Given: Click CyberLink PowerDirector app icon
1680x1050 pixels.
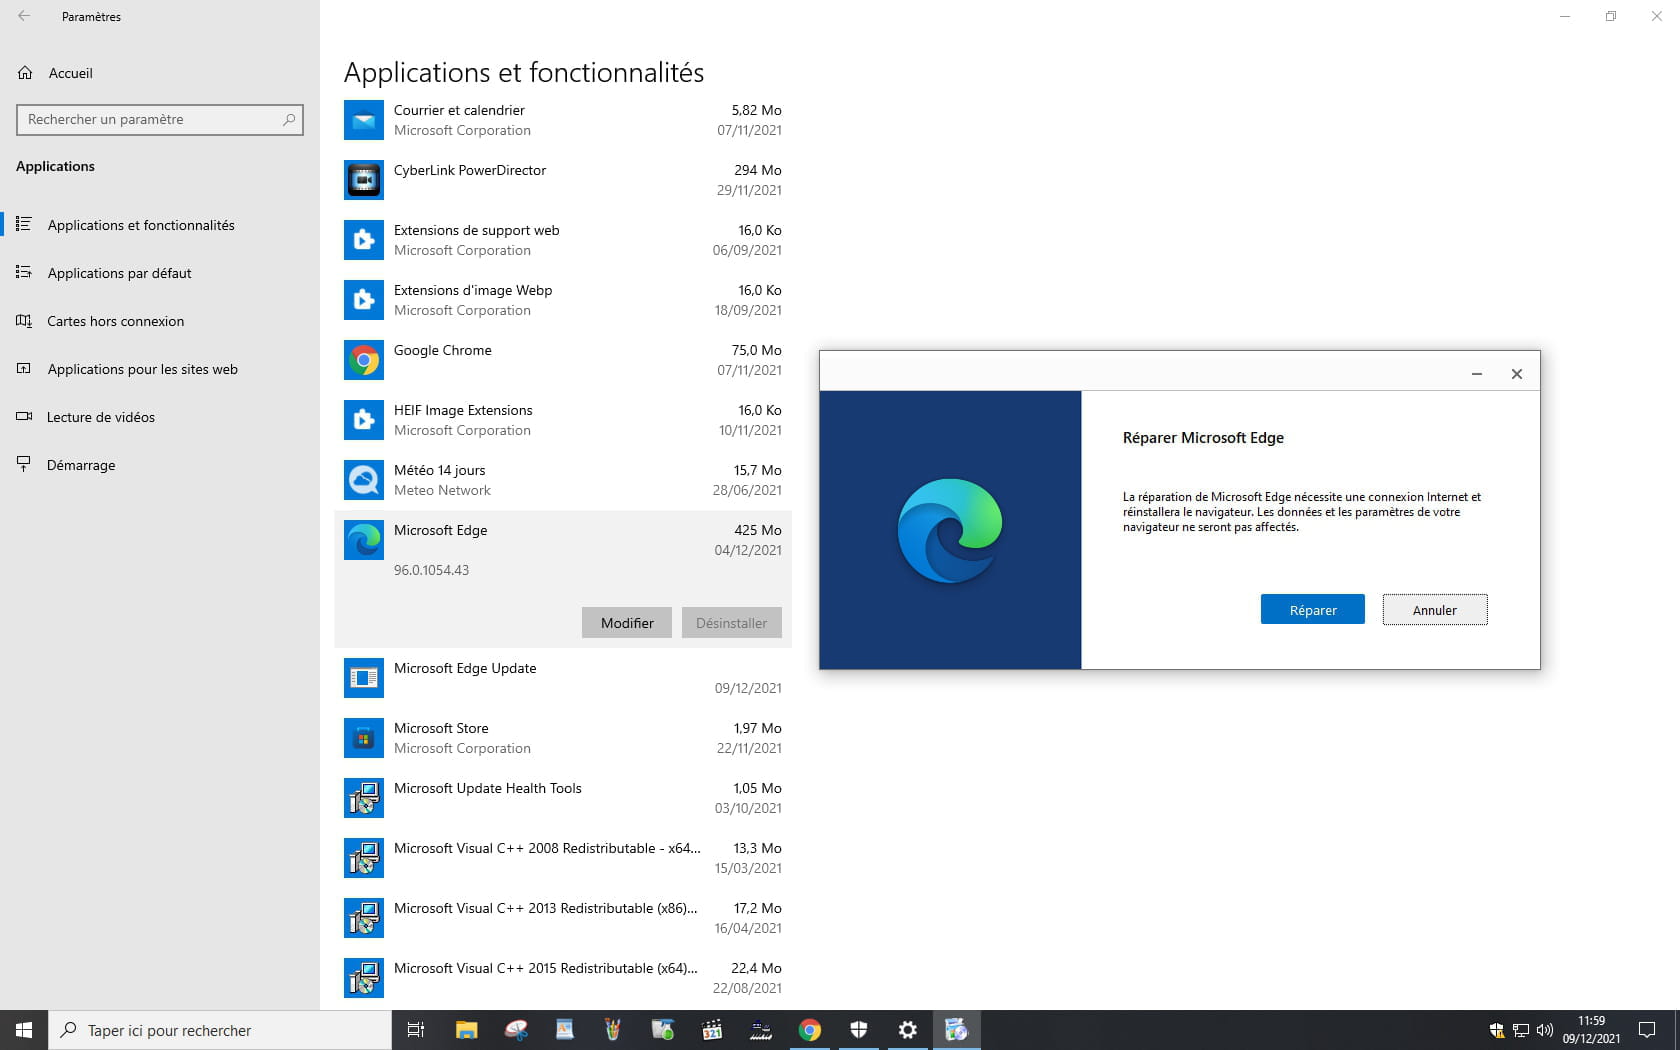Looking at the screenshot, I should [364, 180].
